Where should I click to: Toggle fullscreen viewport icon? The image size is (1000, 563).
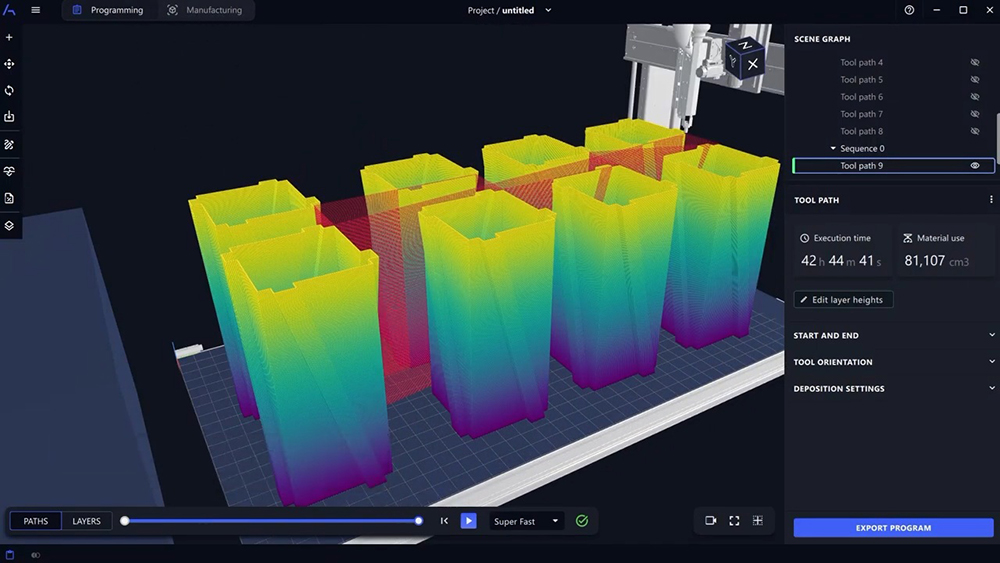click(x=734, y=521)
